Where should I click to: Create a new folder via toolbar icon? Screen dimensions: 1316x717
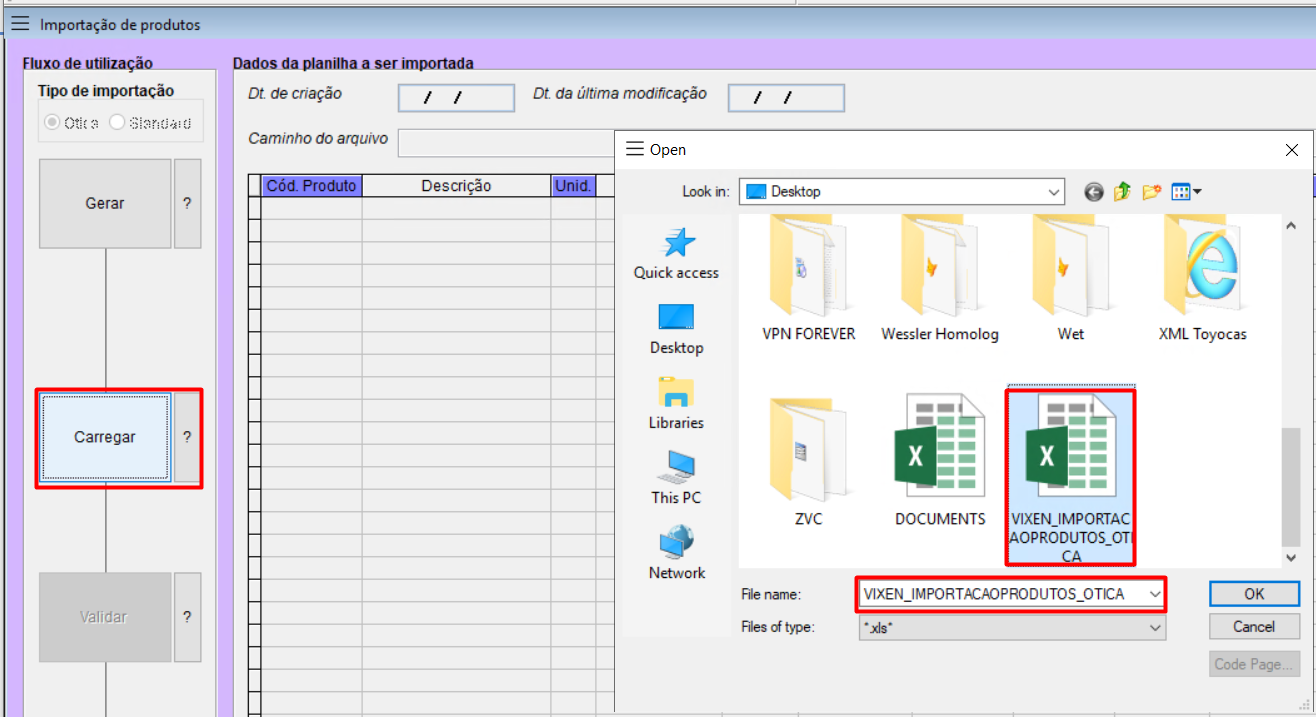(x=1151, y=192)
